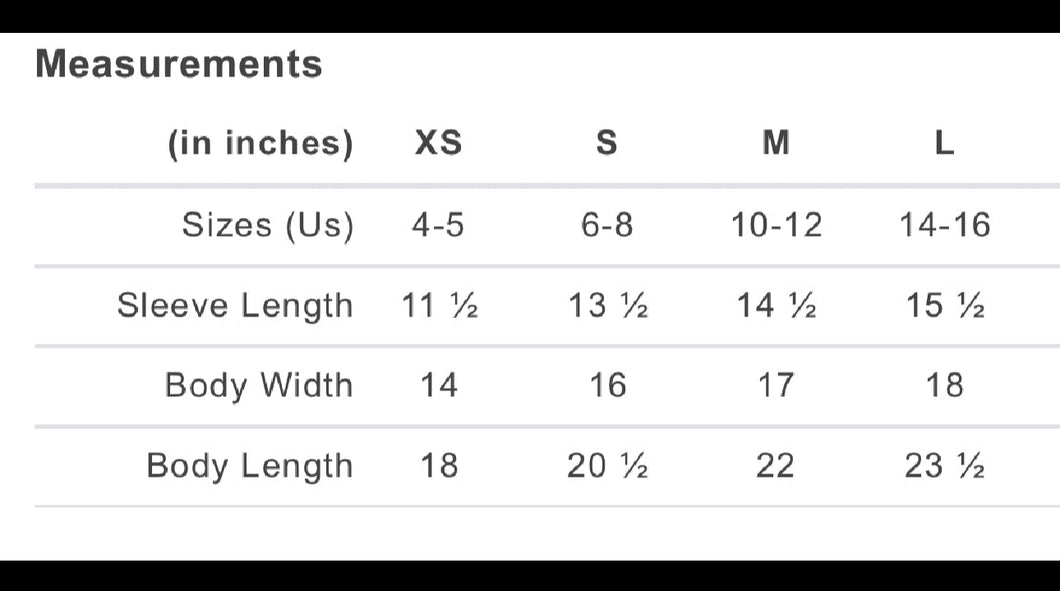Click the "(in inches)" header label
1060x591 pixels.
pyautogui.click(x=260, y=144)
